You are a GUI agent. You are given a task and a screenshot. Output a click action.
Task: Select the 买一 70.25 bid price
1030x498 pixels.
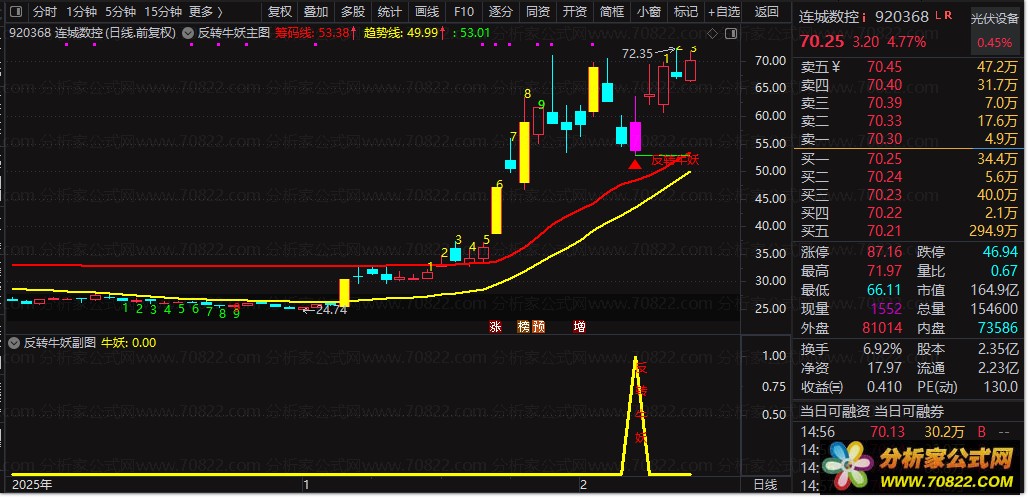pos(884,158)
